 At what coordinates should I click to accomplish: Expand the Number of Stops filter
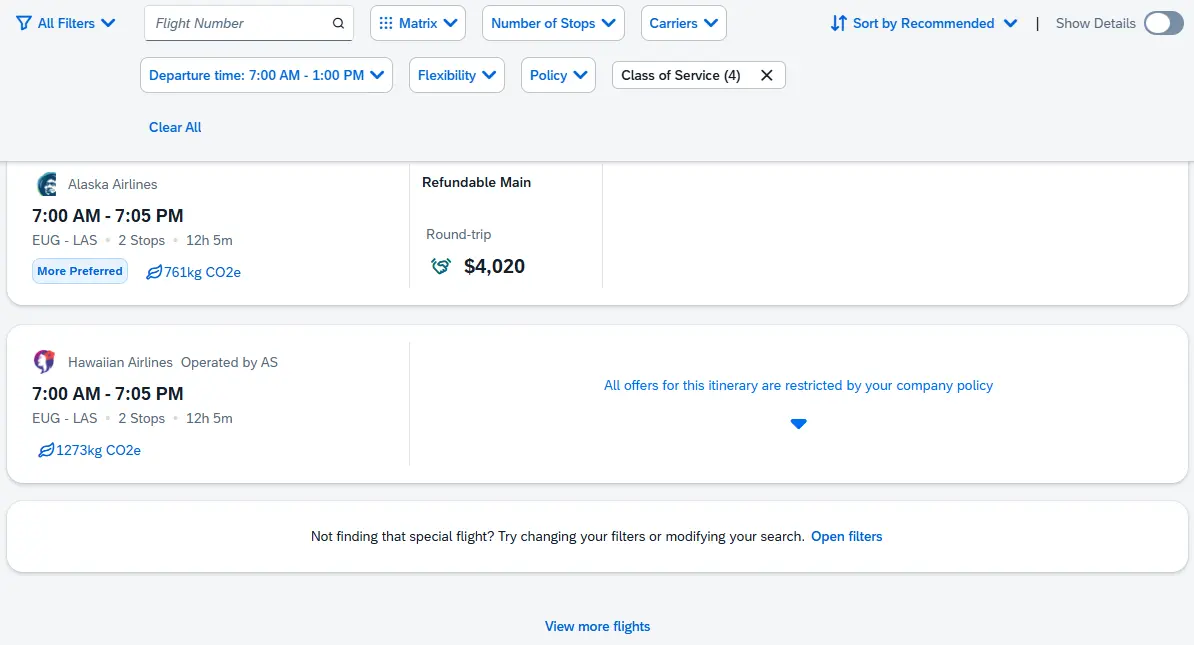click(x=554, y=23)
